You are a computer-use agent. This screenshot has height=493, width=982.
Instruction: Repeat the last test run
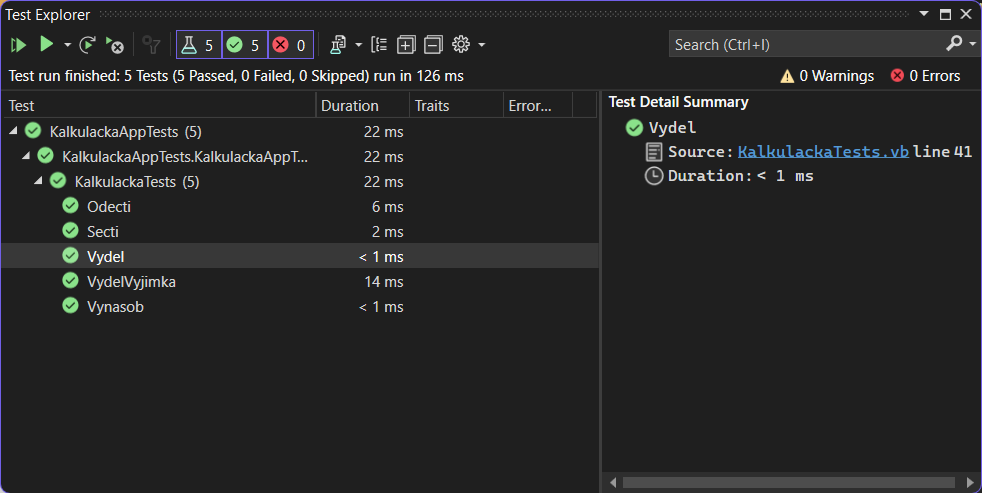click(x=88, y=45)
